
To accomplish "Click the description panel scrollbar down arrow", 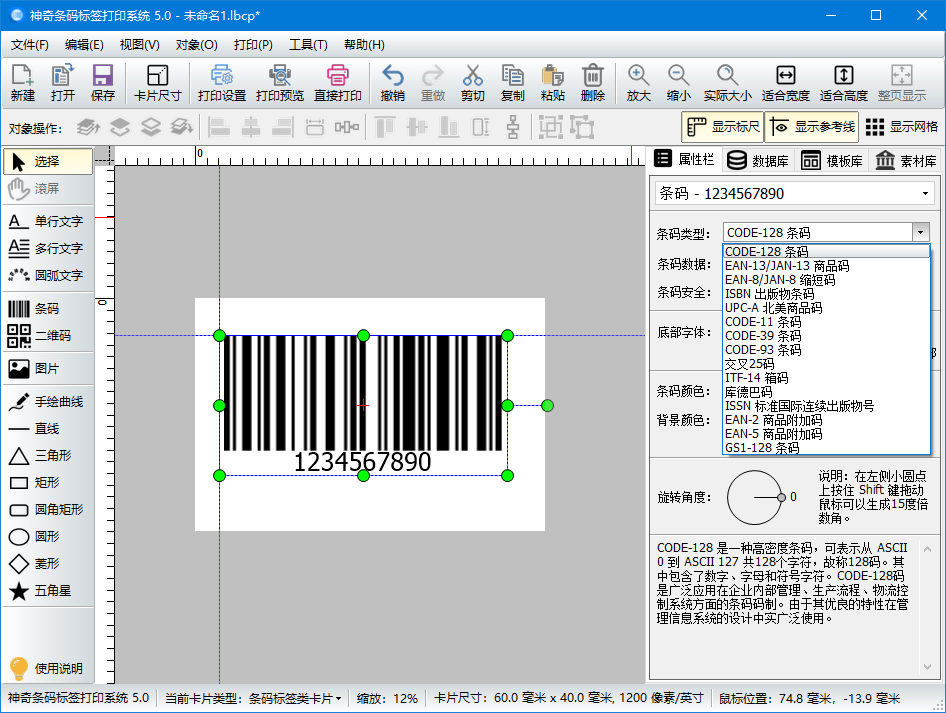I will [x=927, y=667].
